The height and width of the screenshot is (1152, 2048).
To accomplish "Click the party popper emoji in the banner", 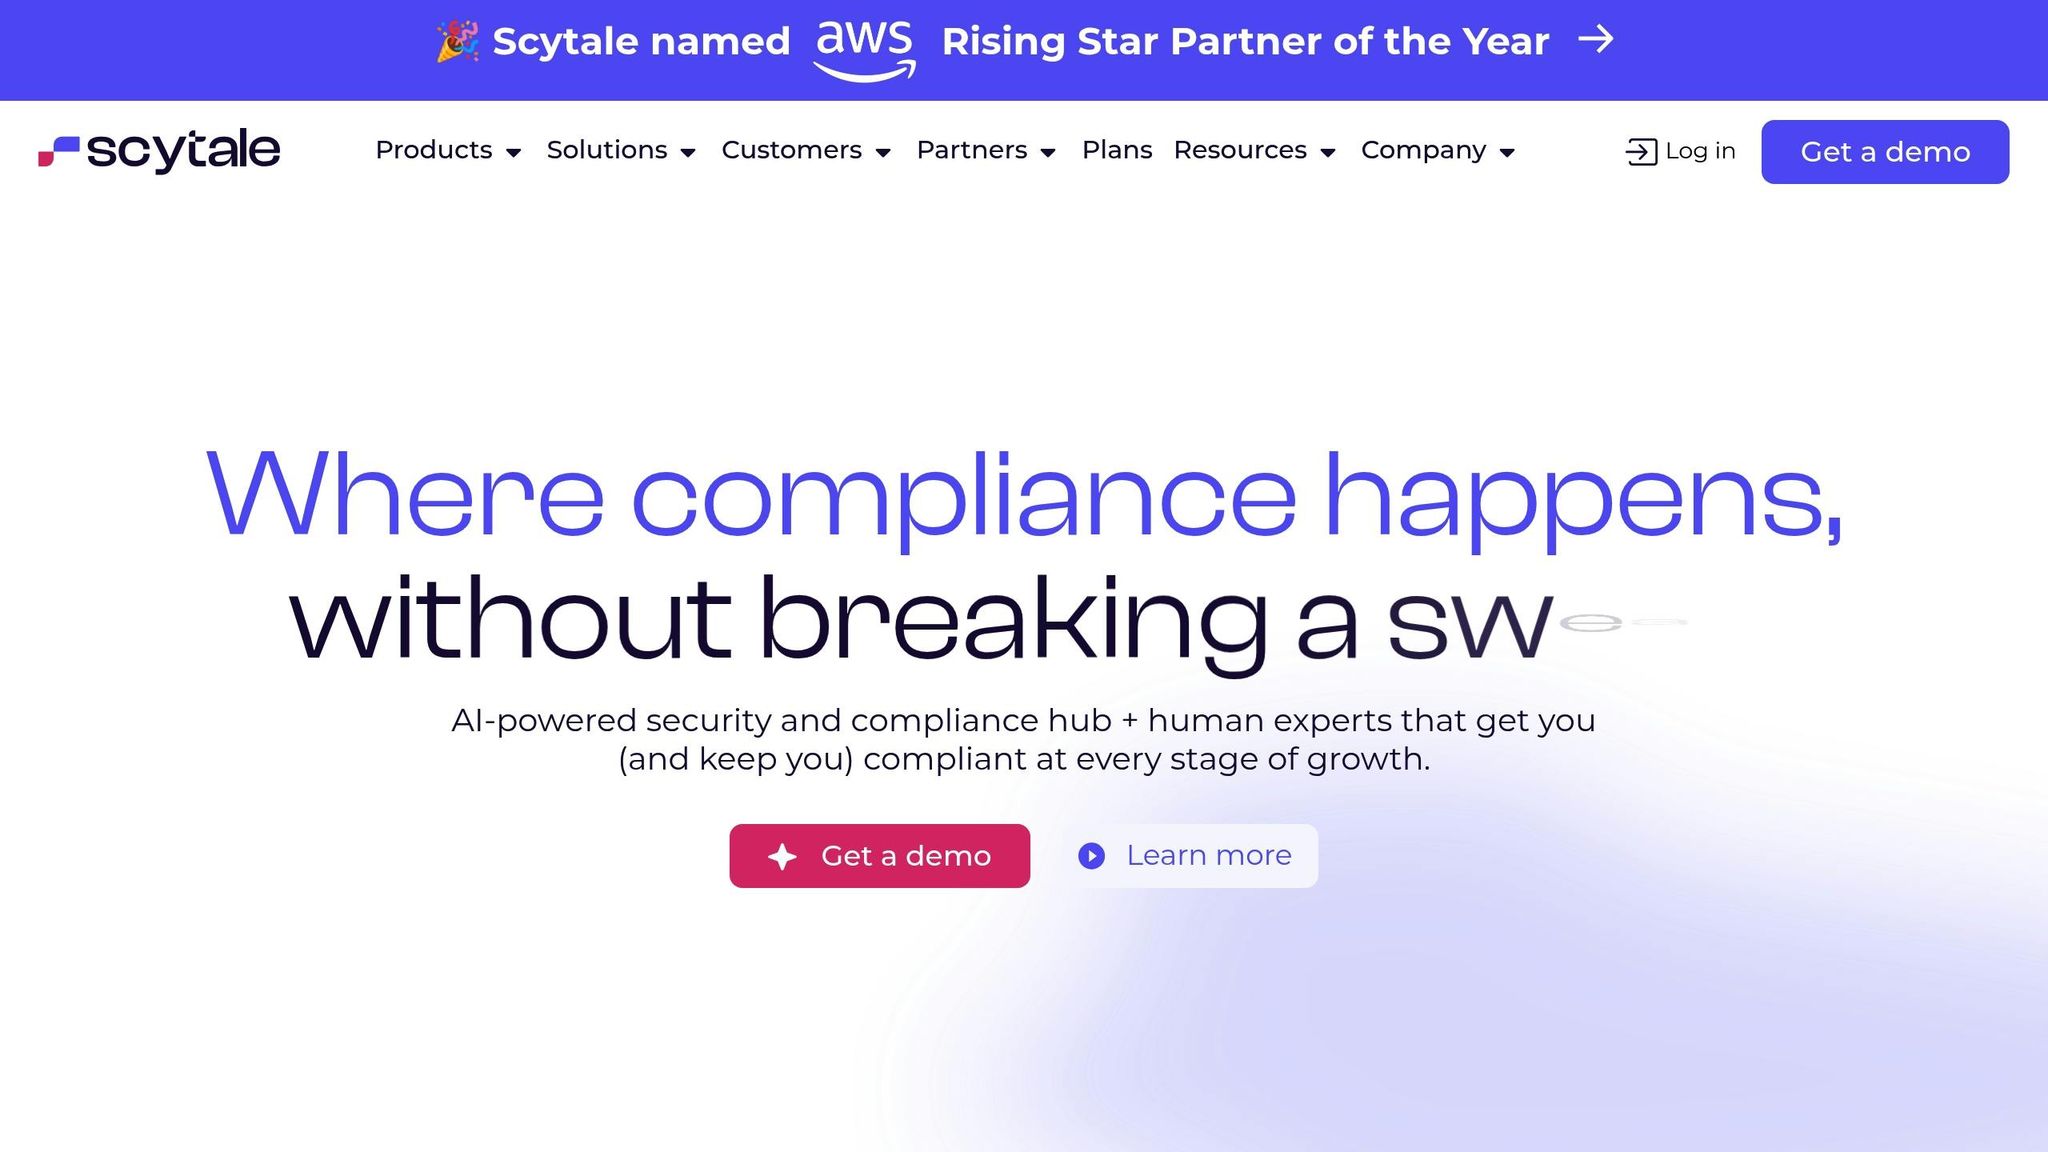I will pos(455,41).
